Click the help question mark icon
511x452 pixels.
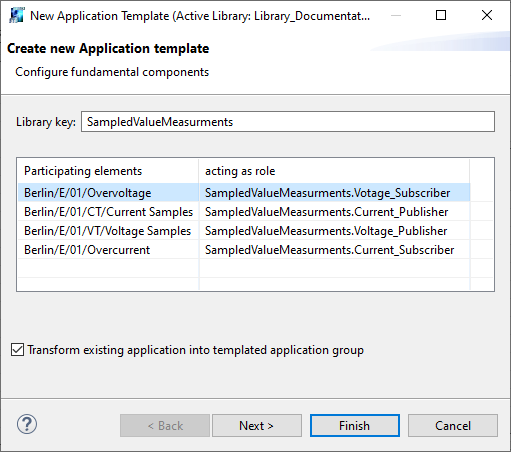point(27,424)
